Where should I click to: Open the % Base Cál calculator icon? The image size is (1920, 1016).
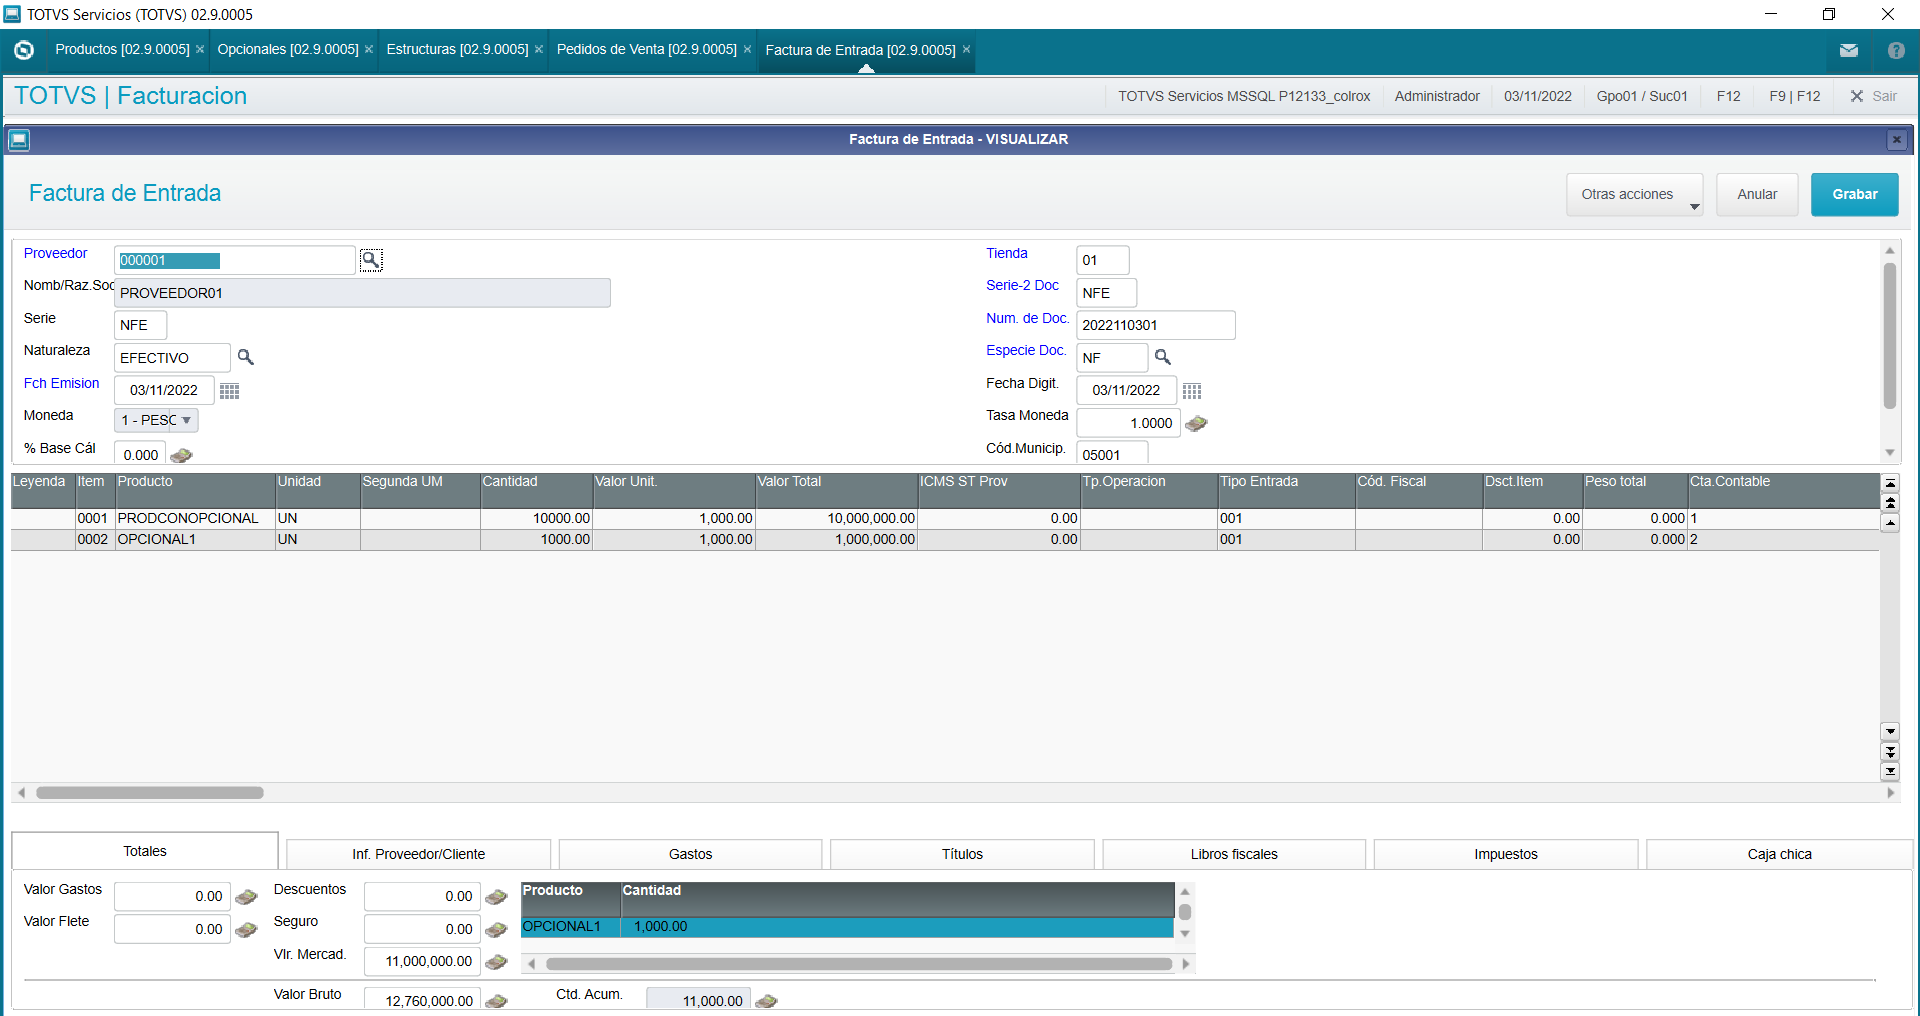(x=181, y=455)
